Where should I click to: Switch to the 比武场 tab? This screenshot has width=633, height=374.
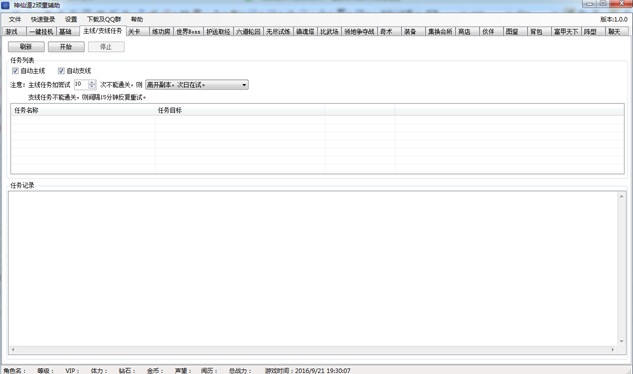[329, 32]
